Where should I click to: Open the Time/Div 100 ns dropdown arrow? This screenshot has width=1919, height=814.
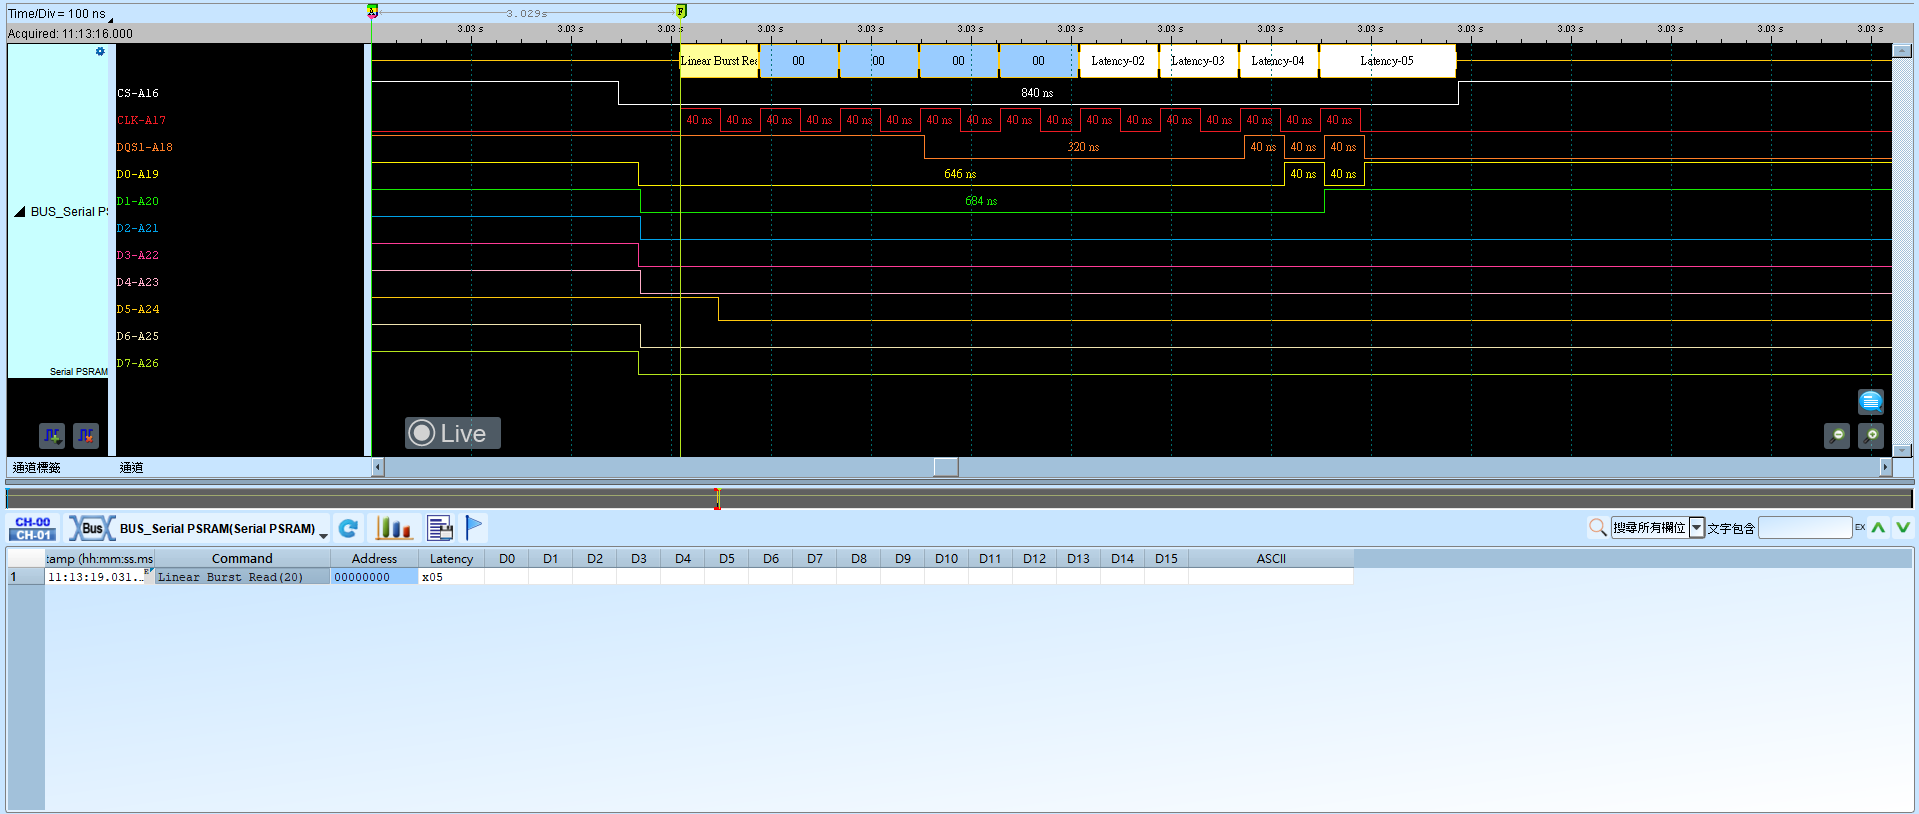click(x=110, y=19)
